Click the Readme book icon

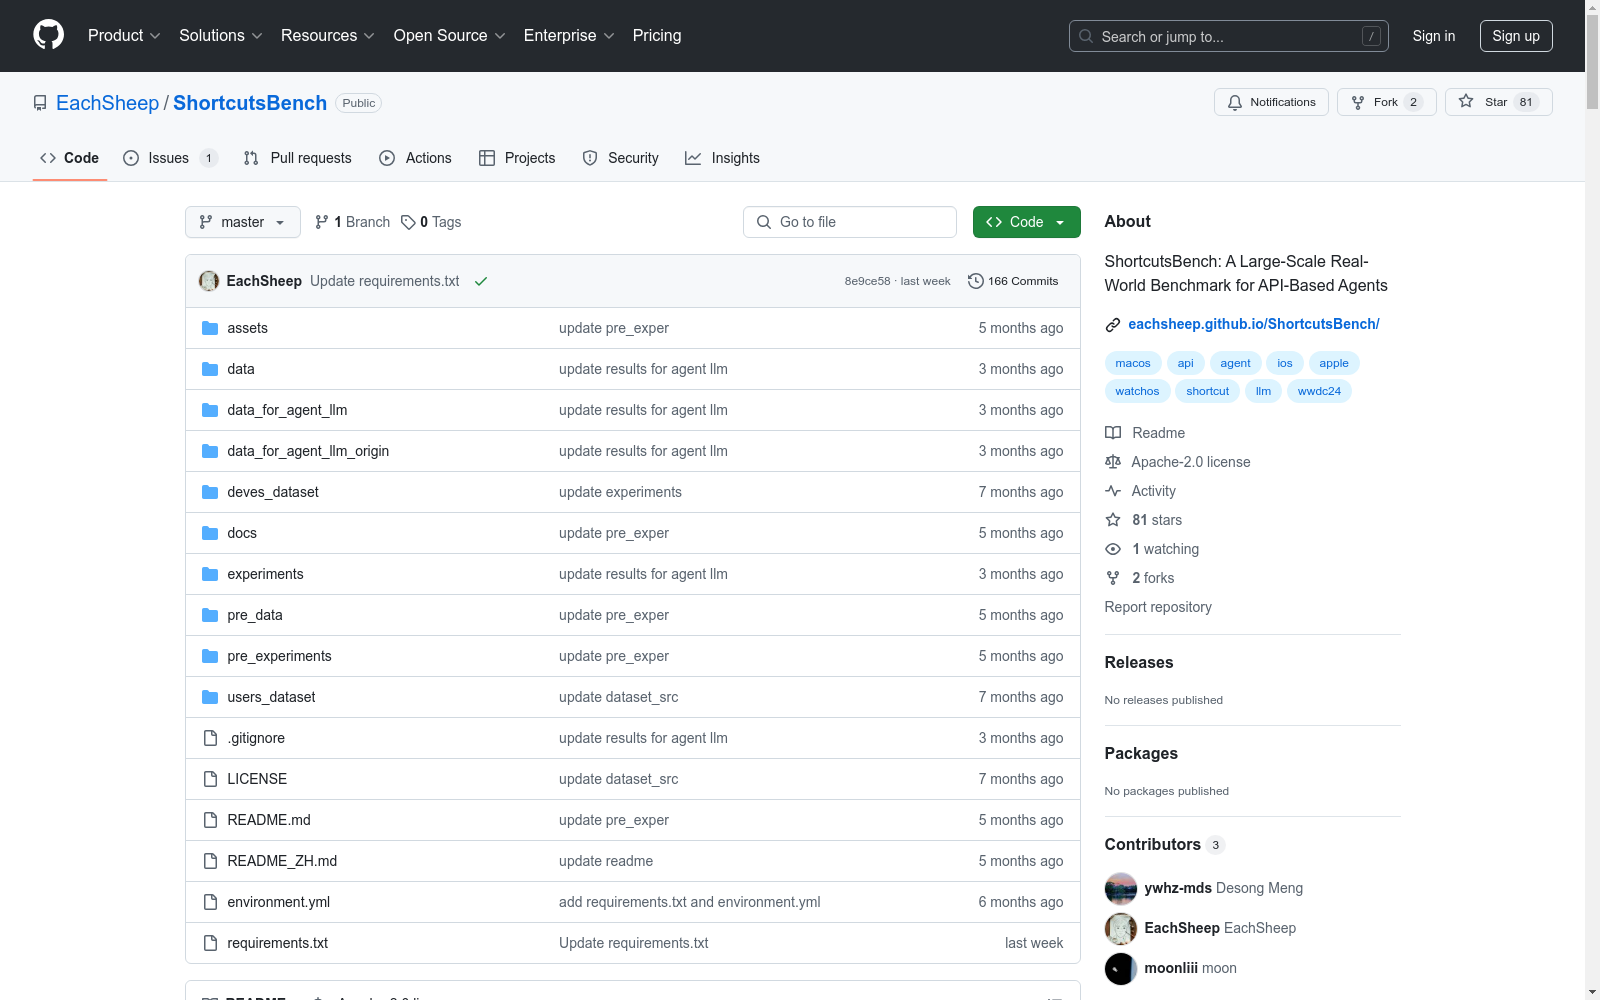[1113, 433]
